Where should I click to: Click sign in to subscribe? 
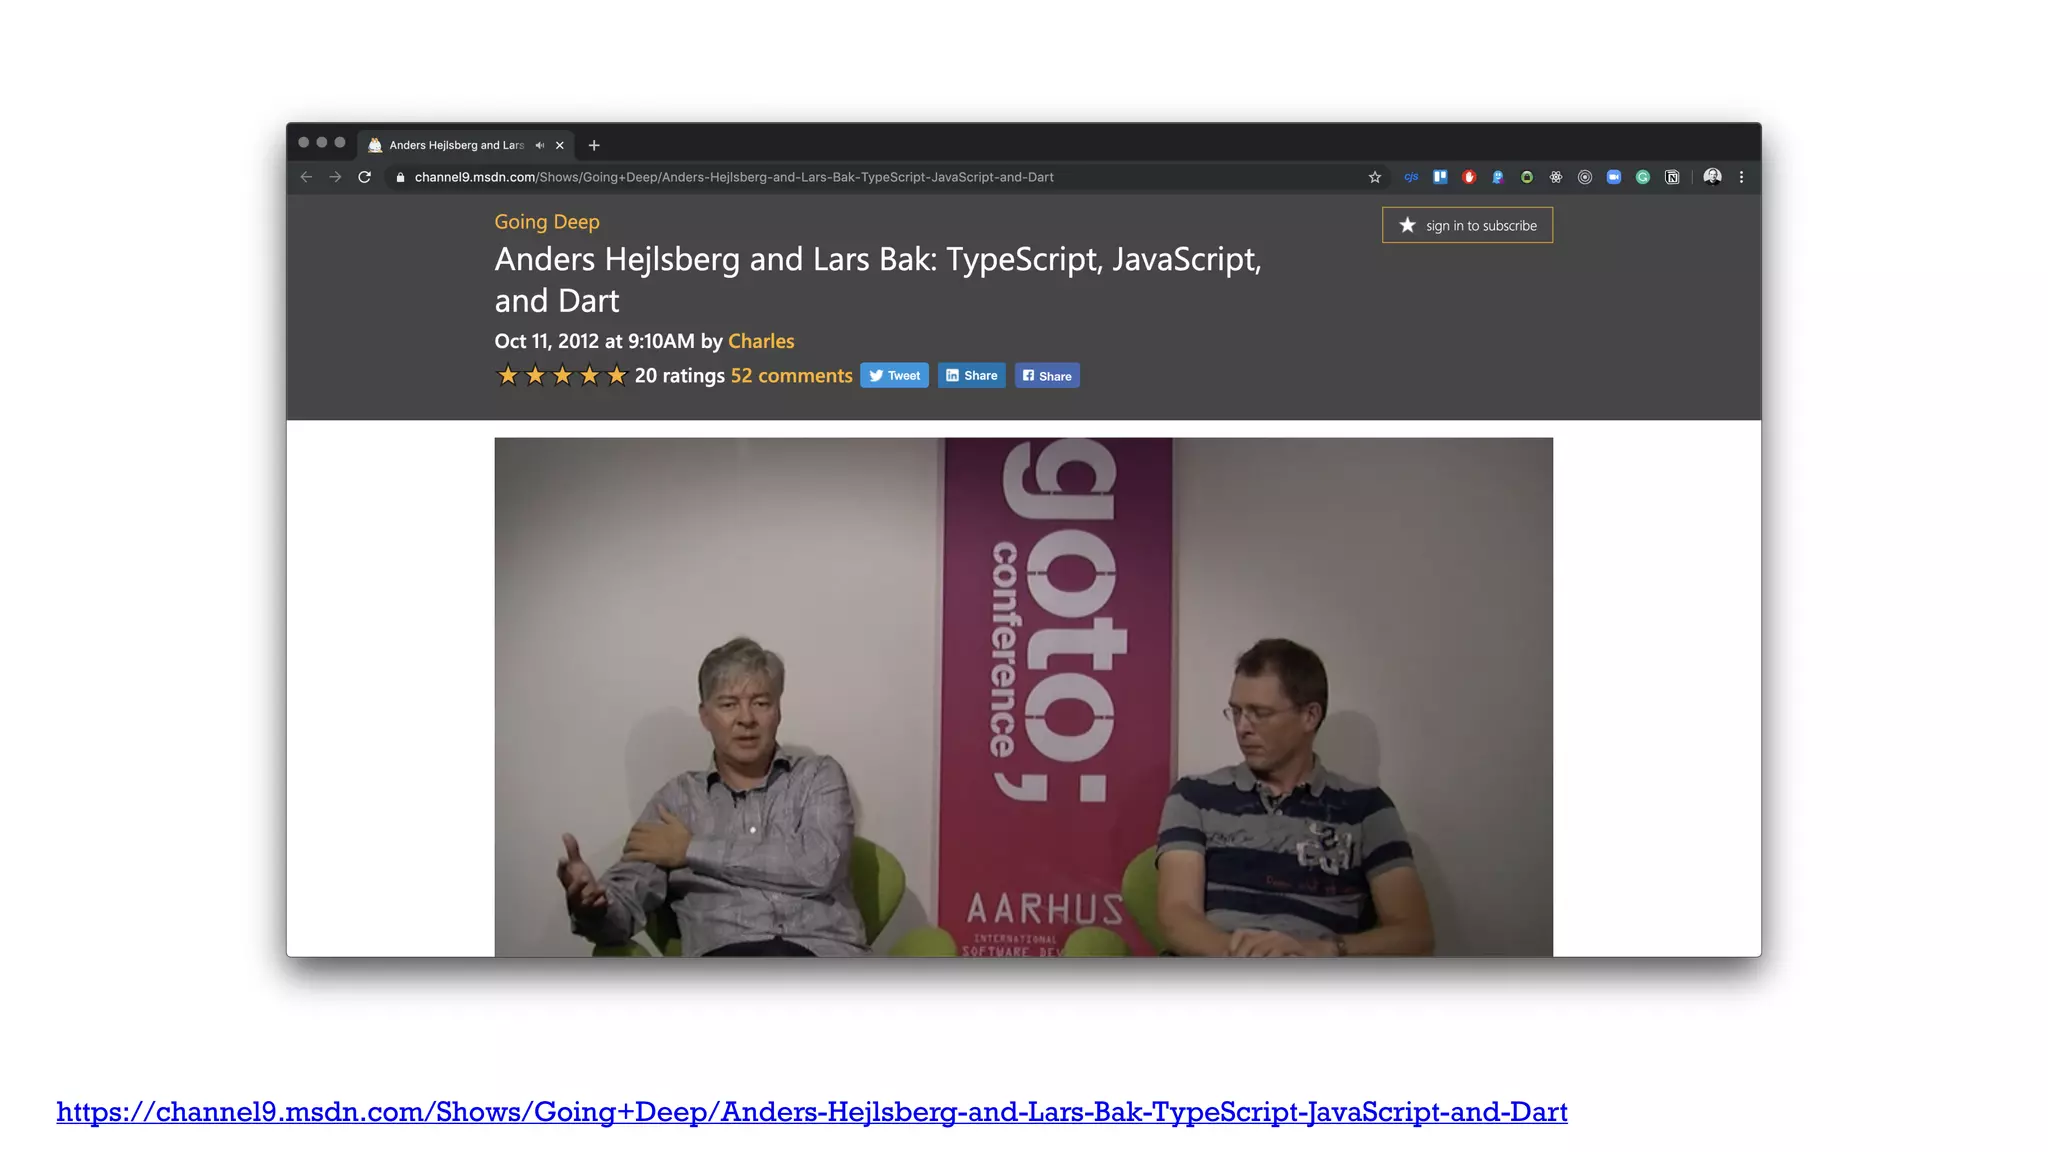pos(1467,225)
